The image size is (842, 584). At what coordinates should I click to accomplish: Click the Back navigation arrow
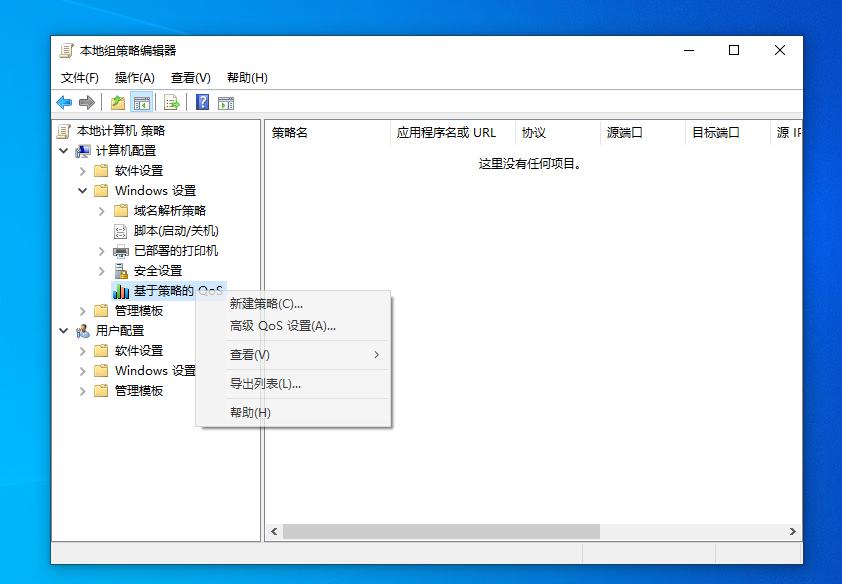pos(62,101)
